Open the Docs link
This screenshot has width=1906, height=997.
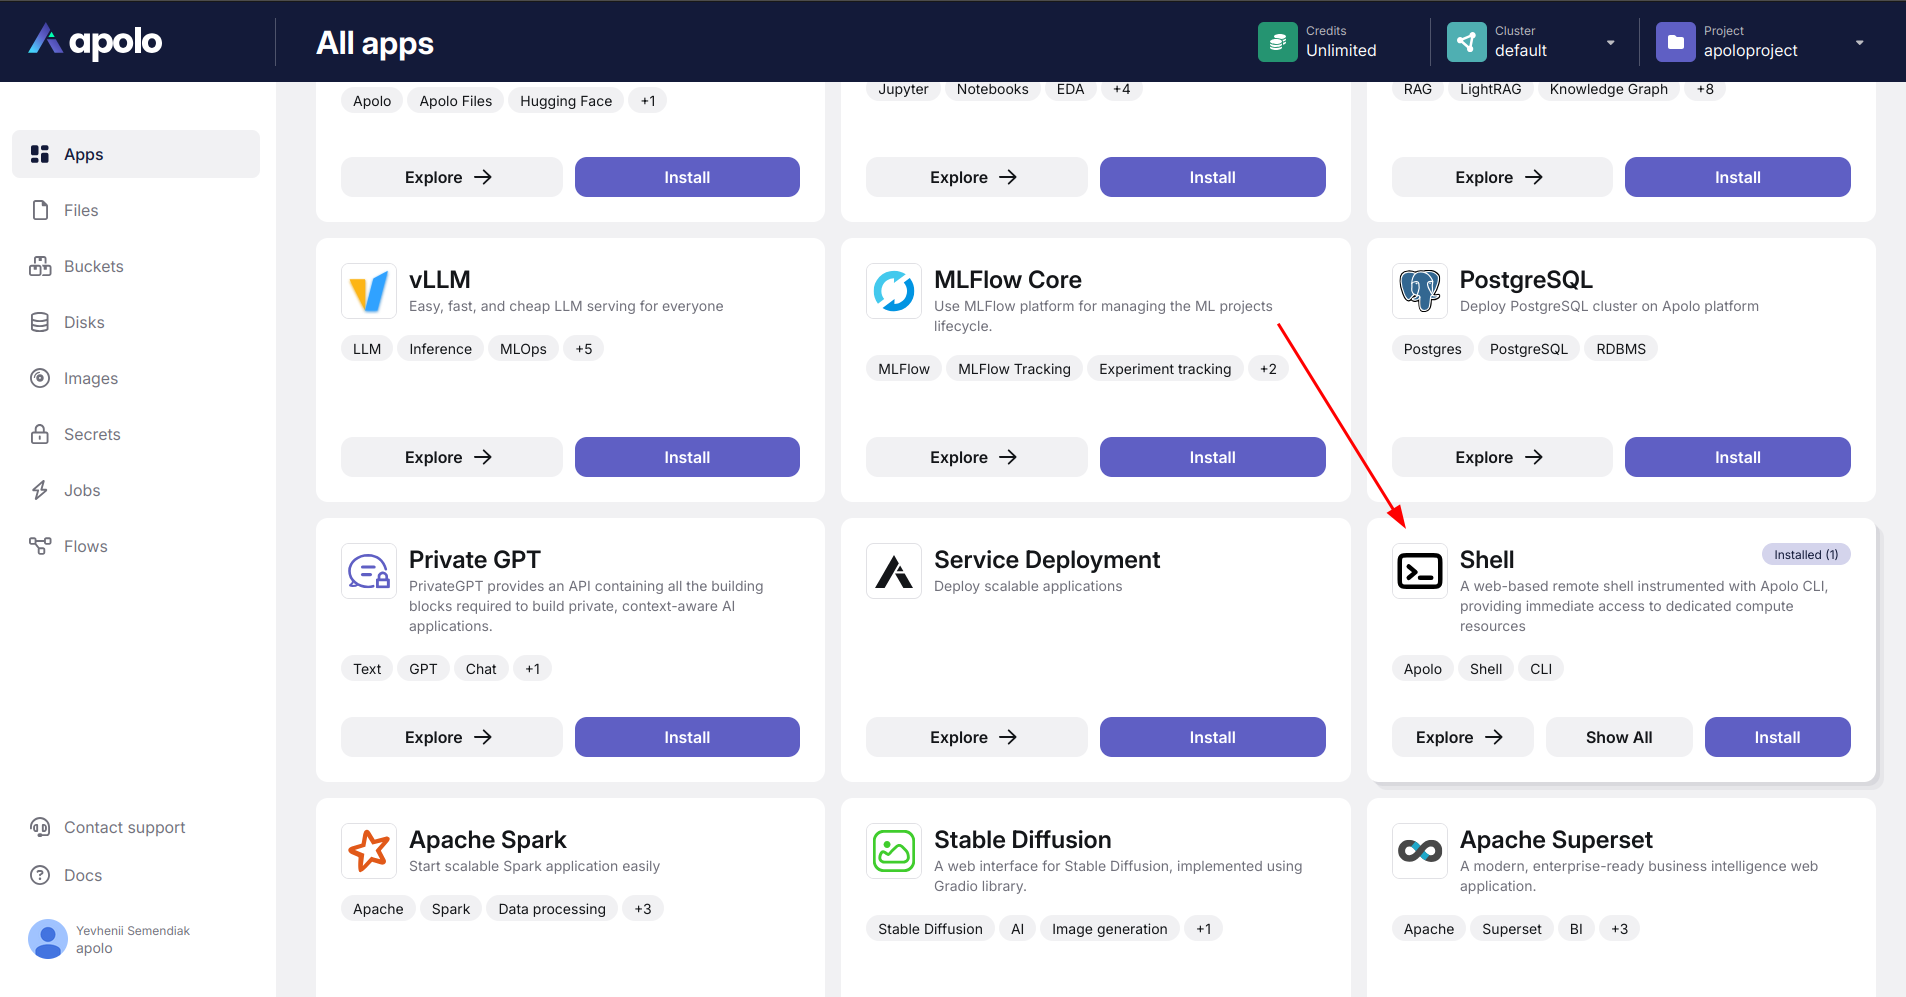pos(83,875)
